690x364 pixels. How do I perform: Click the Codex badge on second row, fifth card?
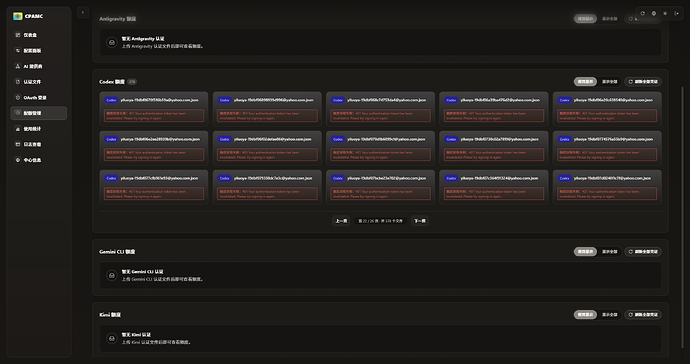point(565,139)
